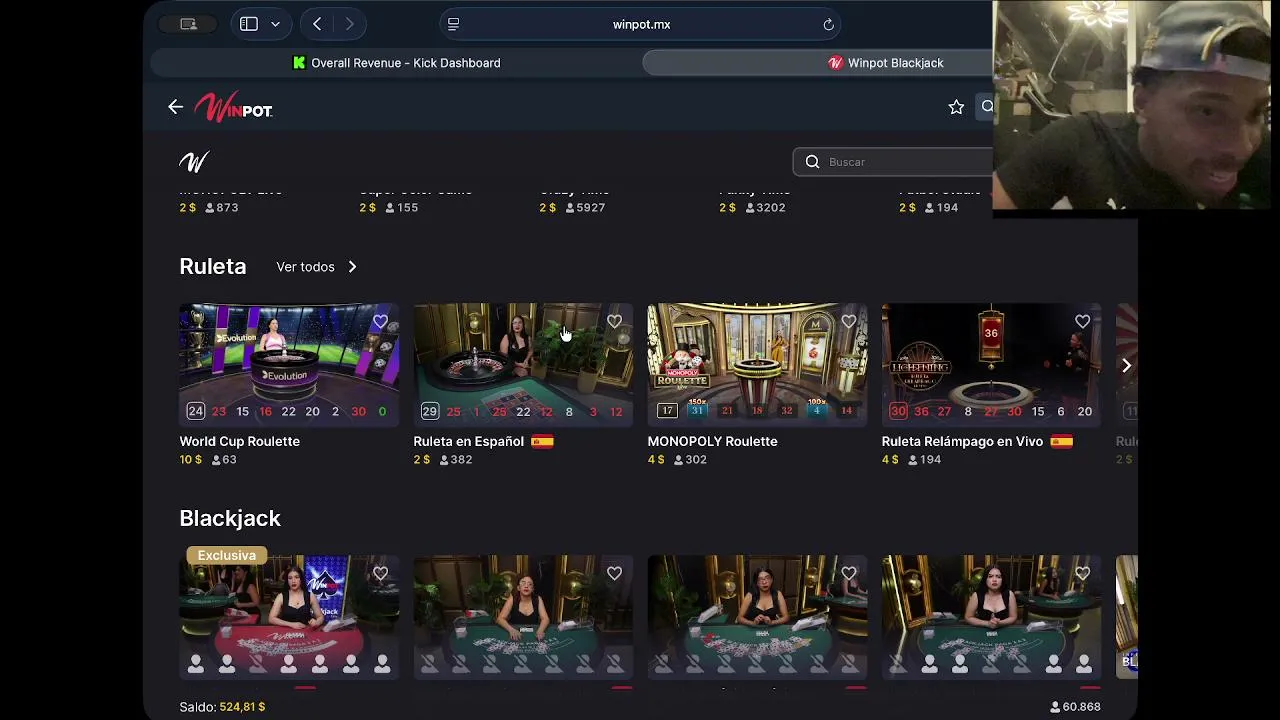This screenshot has height=720, width=1280.
Task: Click the Blackjack section heading
Action: [x=230, y=518]
